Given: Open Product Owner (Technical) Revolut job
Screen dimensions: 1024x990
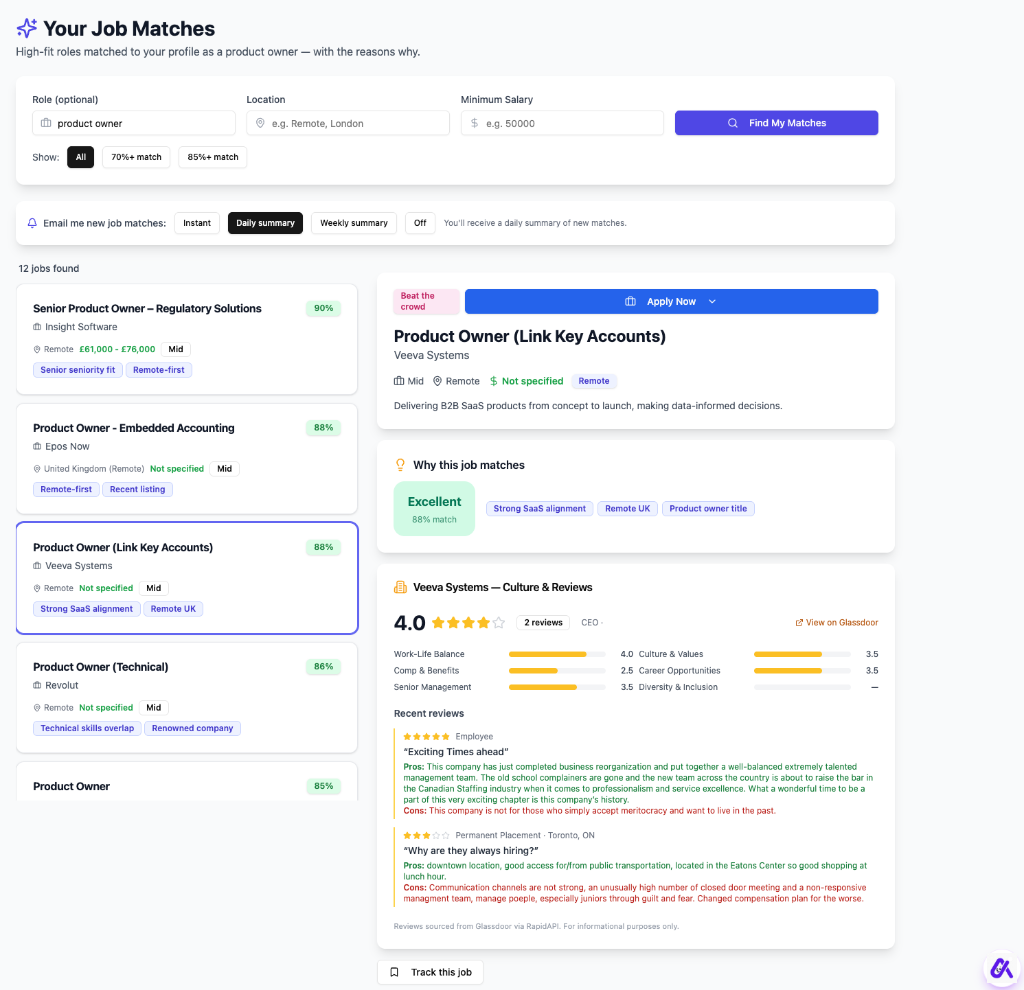Looking at the screenshot, I should (x=187, y=697).
